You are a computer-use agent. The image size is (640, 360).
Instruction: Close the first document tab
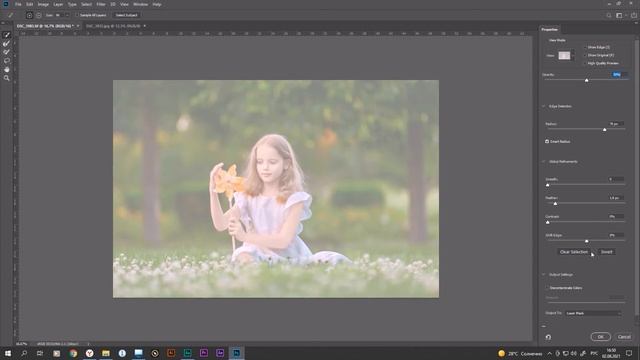78,26
